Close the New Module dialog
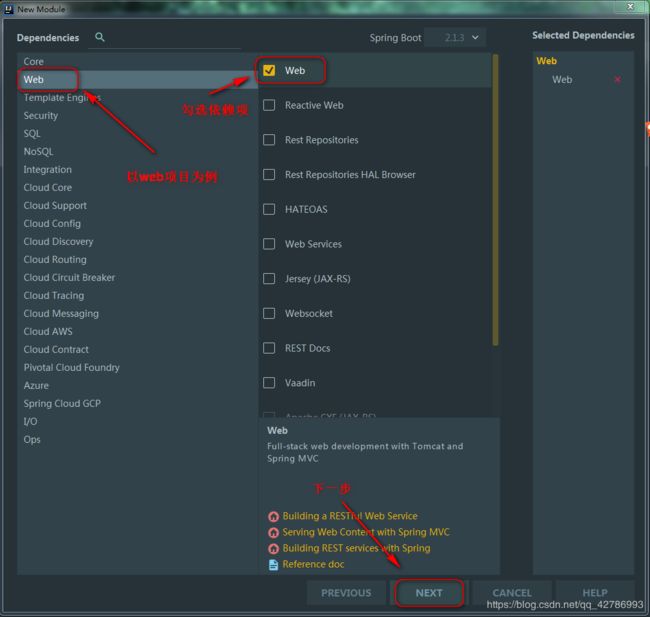Image resolution: width=650 pixels, height=617 pixels. coord(631,6)
